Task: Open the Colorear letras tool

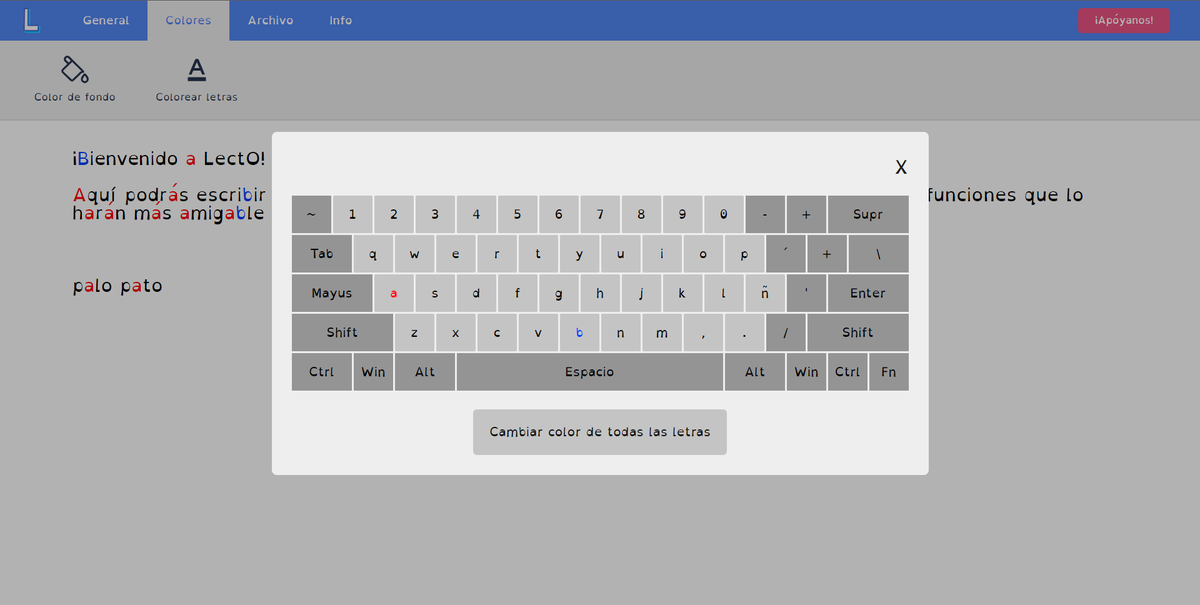Action: (x=197, y=80)
